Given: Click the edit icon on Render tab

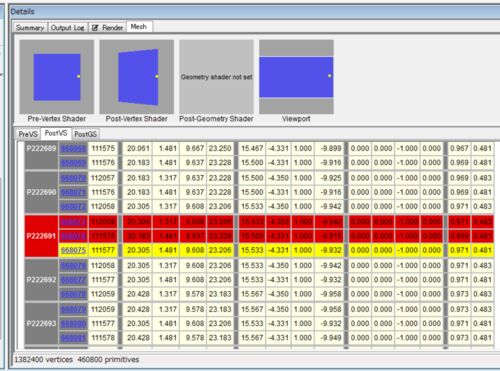Looking at the screenshot, I should click(95, 28).
